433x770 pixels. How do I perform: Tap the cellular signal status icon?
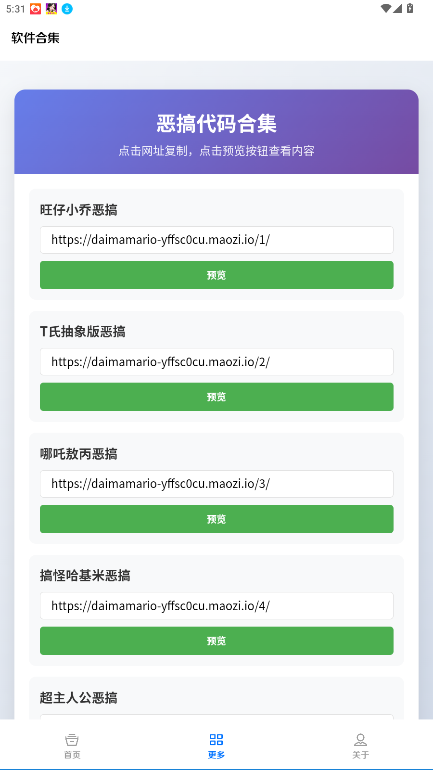point(398,8)
